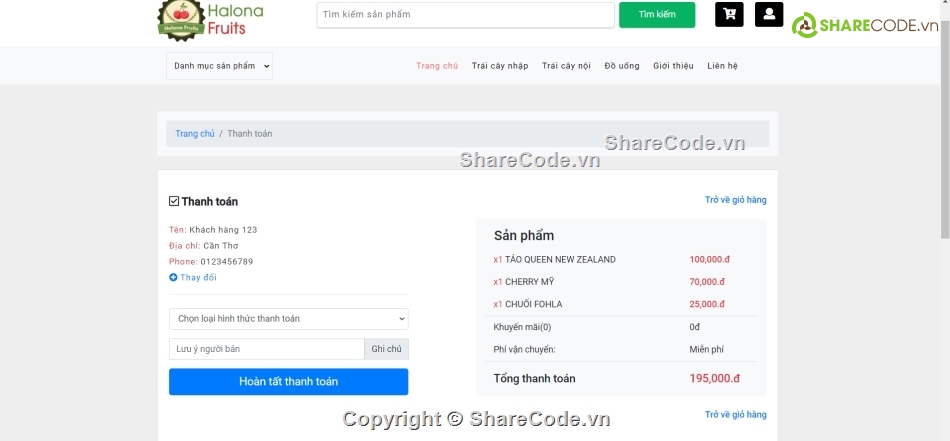Select the Trái cây nội menu item
This screenshot has height=441, width=950.
click(x=566, y=66)
